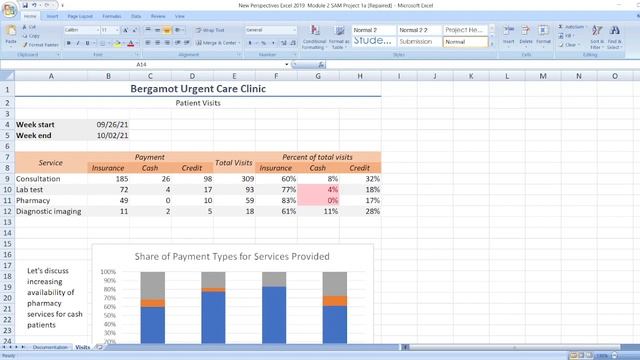Switch to the Page Layout tab

click(x=80, y=16)
